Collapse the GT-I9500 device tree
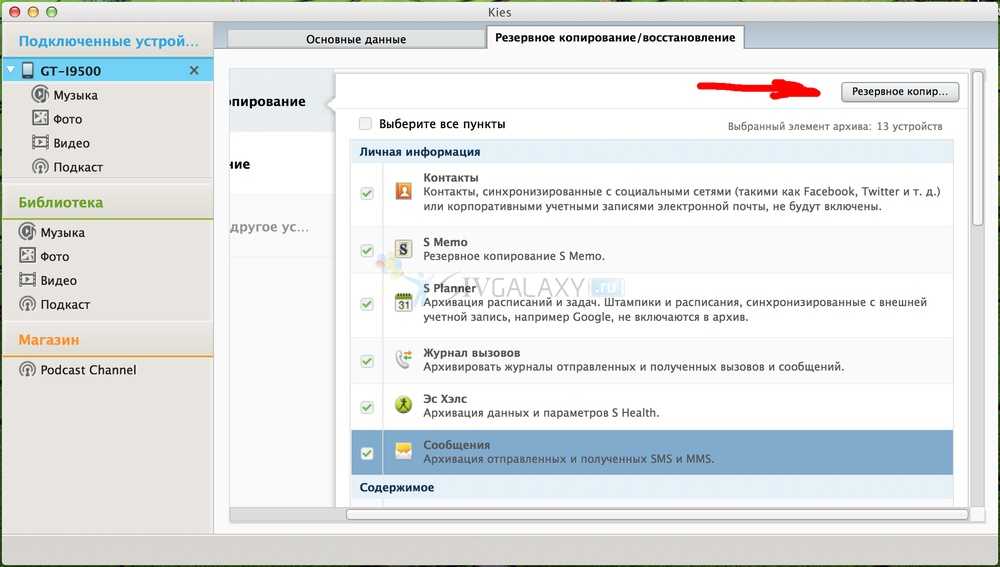 (x=10, y=71)
